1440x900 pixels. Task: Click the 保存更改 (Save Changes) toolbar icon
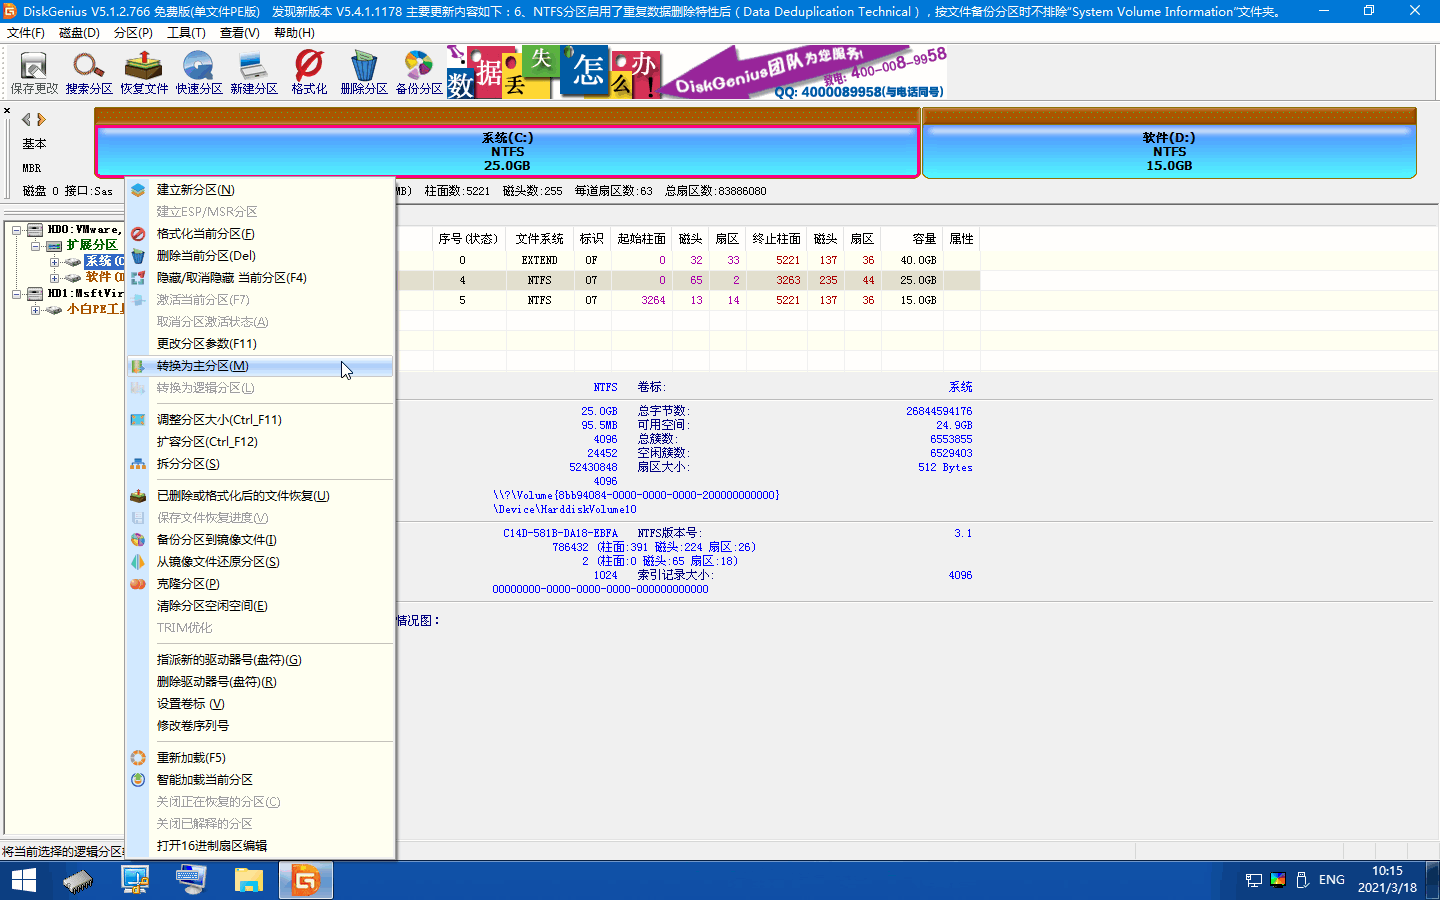pyautogui.click(x=34, y=73)
